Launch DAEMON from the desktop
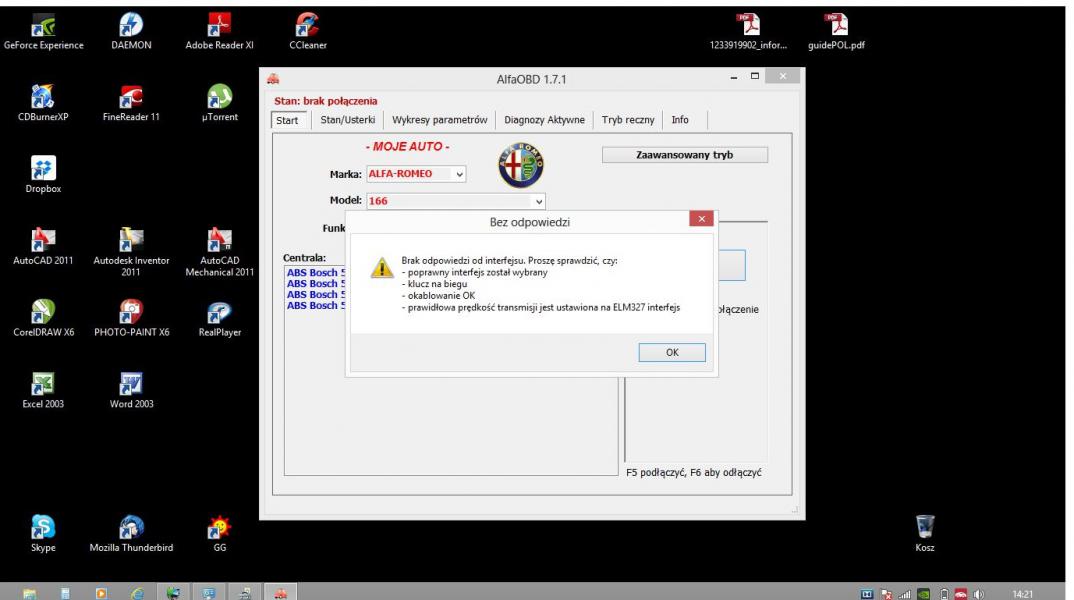The image size is (1074, 600). click(131, 32)
